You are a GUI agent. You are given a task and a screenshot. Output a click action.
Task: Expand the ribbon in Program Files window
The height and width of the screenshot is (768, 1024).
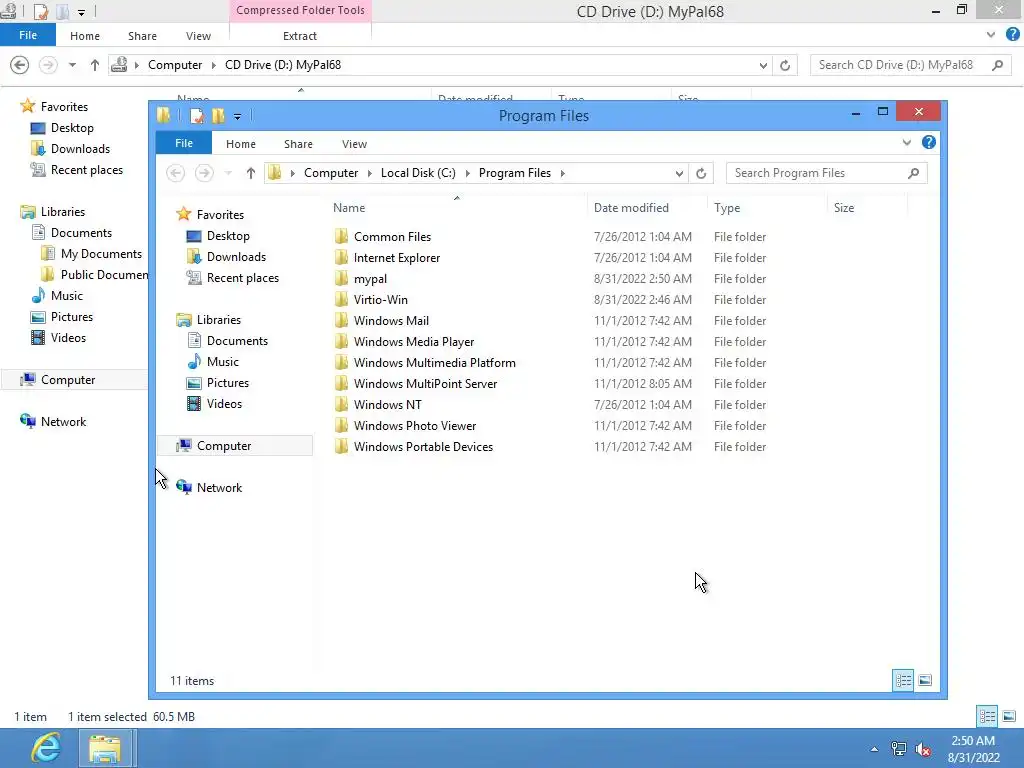click(x=906, y=142)
